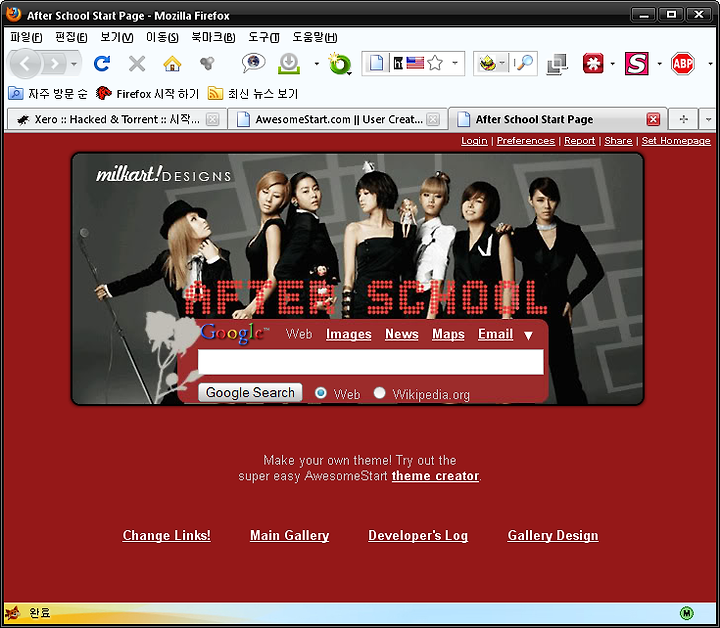Click the gray three-circles toolbar icon

(x=207, y=63)
